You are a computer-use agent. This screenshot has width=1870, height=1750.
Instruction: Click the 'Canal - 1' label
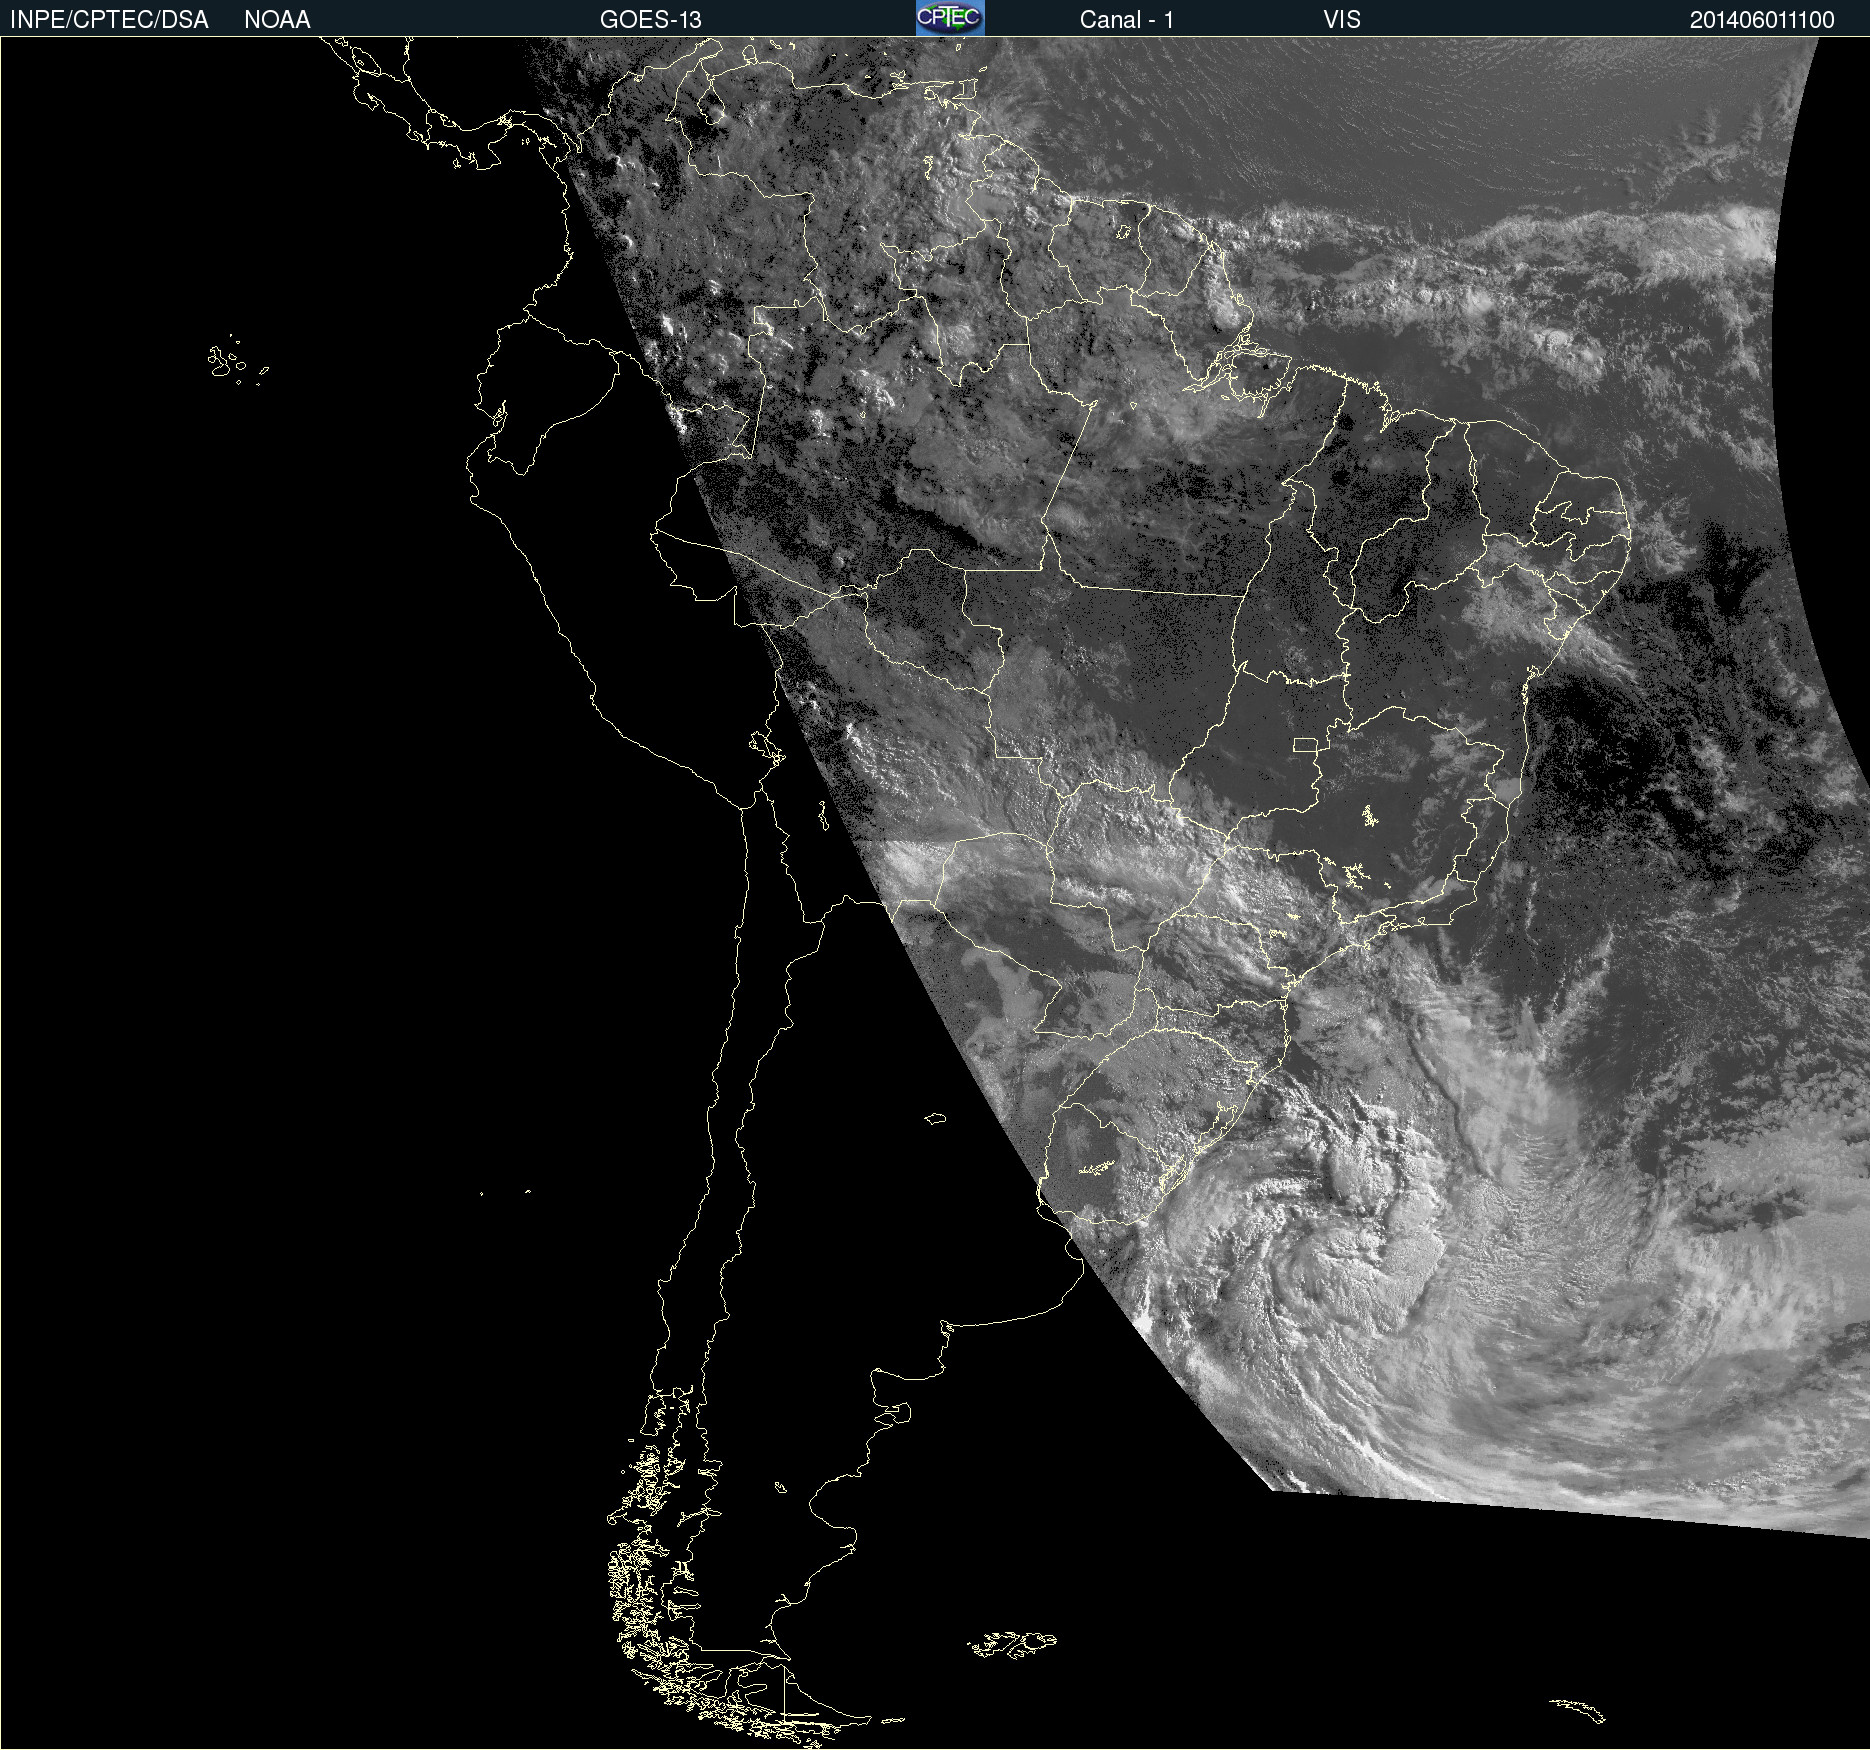pos(1126,20)
